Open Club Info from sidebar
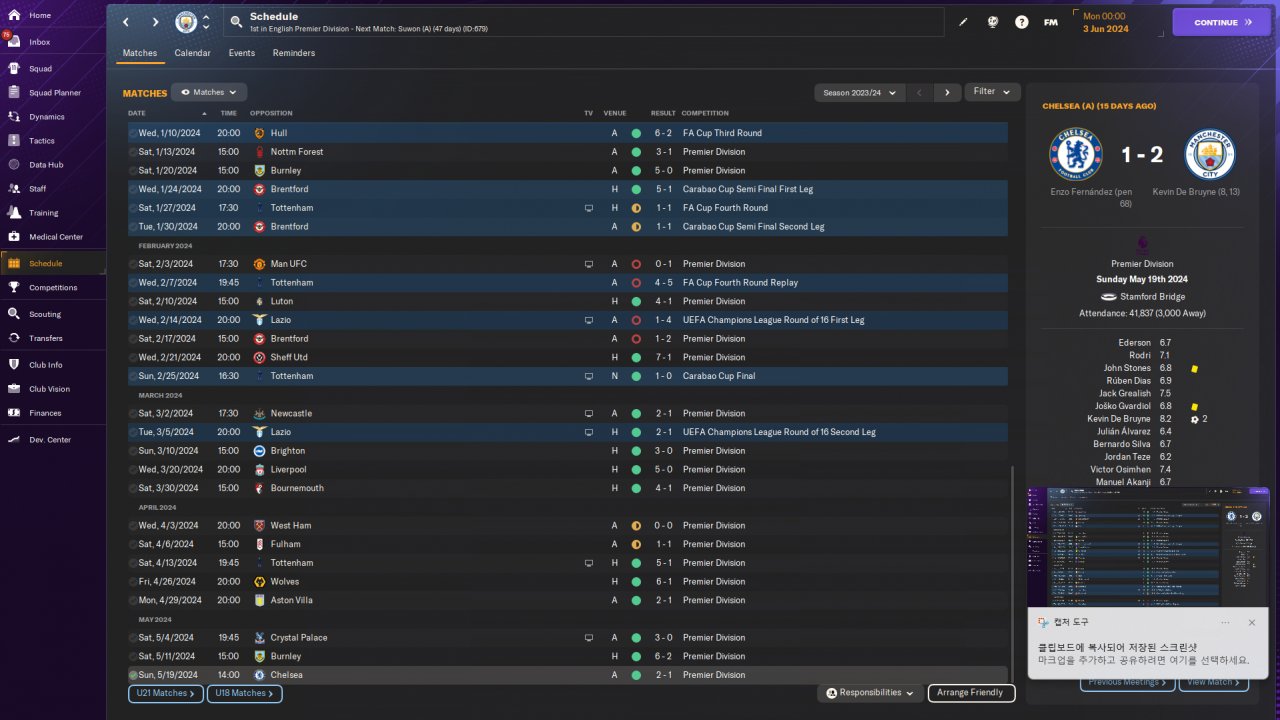Viewport: 1280px width, 720px height. click(x=46, y=365)
